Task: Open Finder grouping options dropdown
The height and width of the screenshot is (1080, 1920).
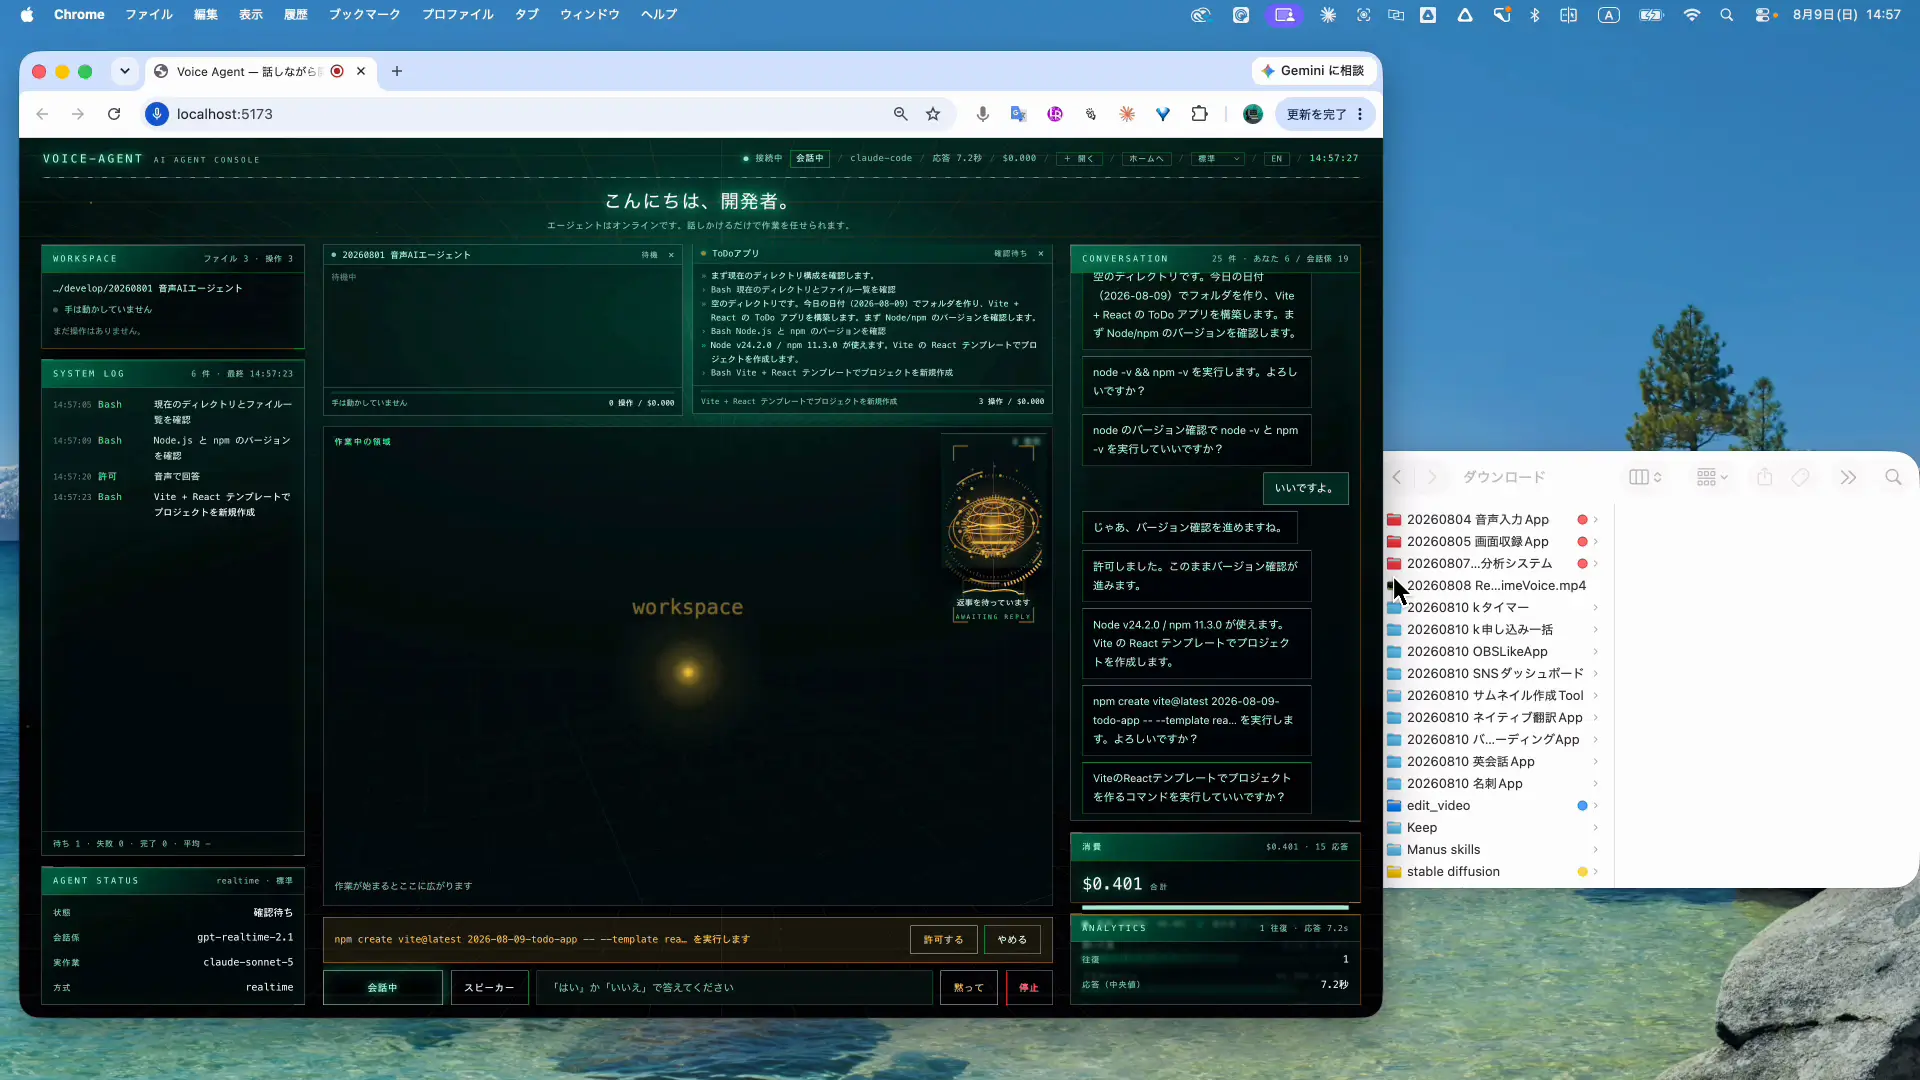Action: click(1712, 477)
